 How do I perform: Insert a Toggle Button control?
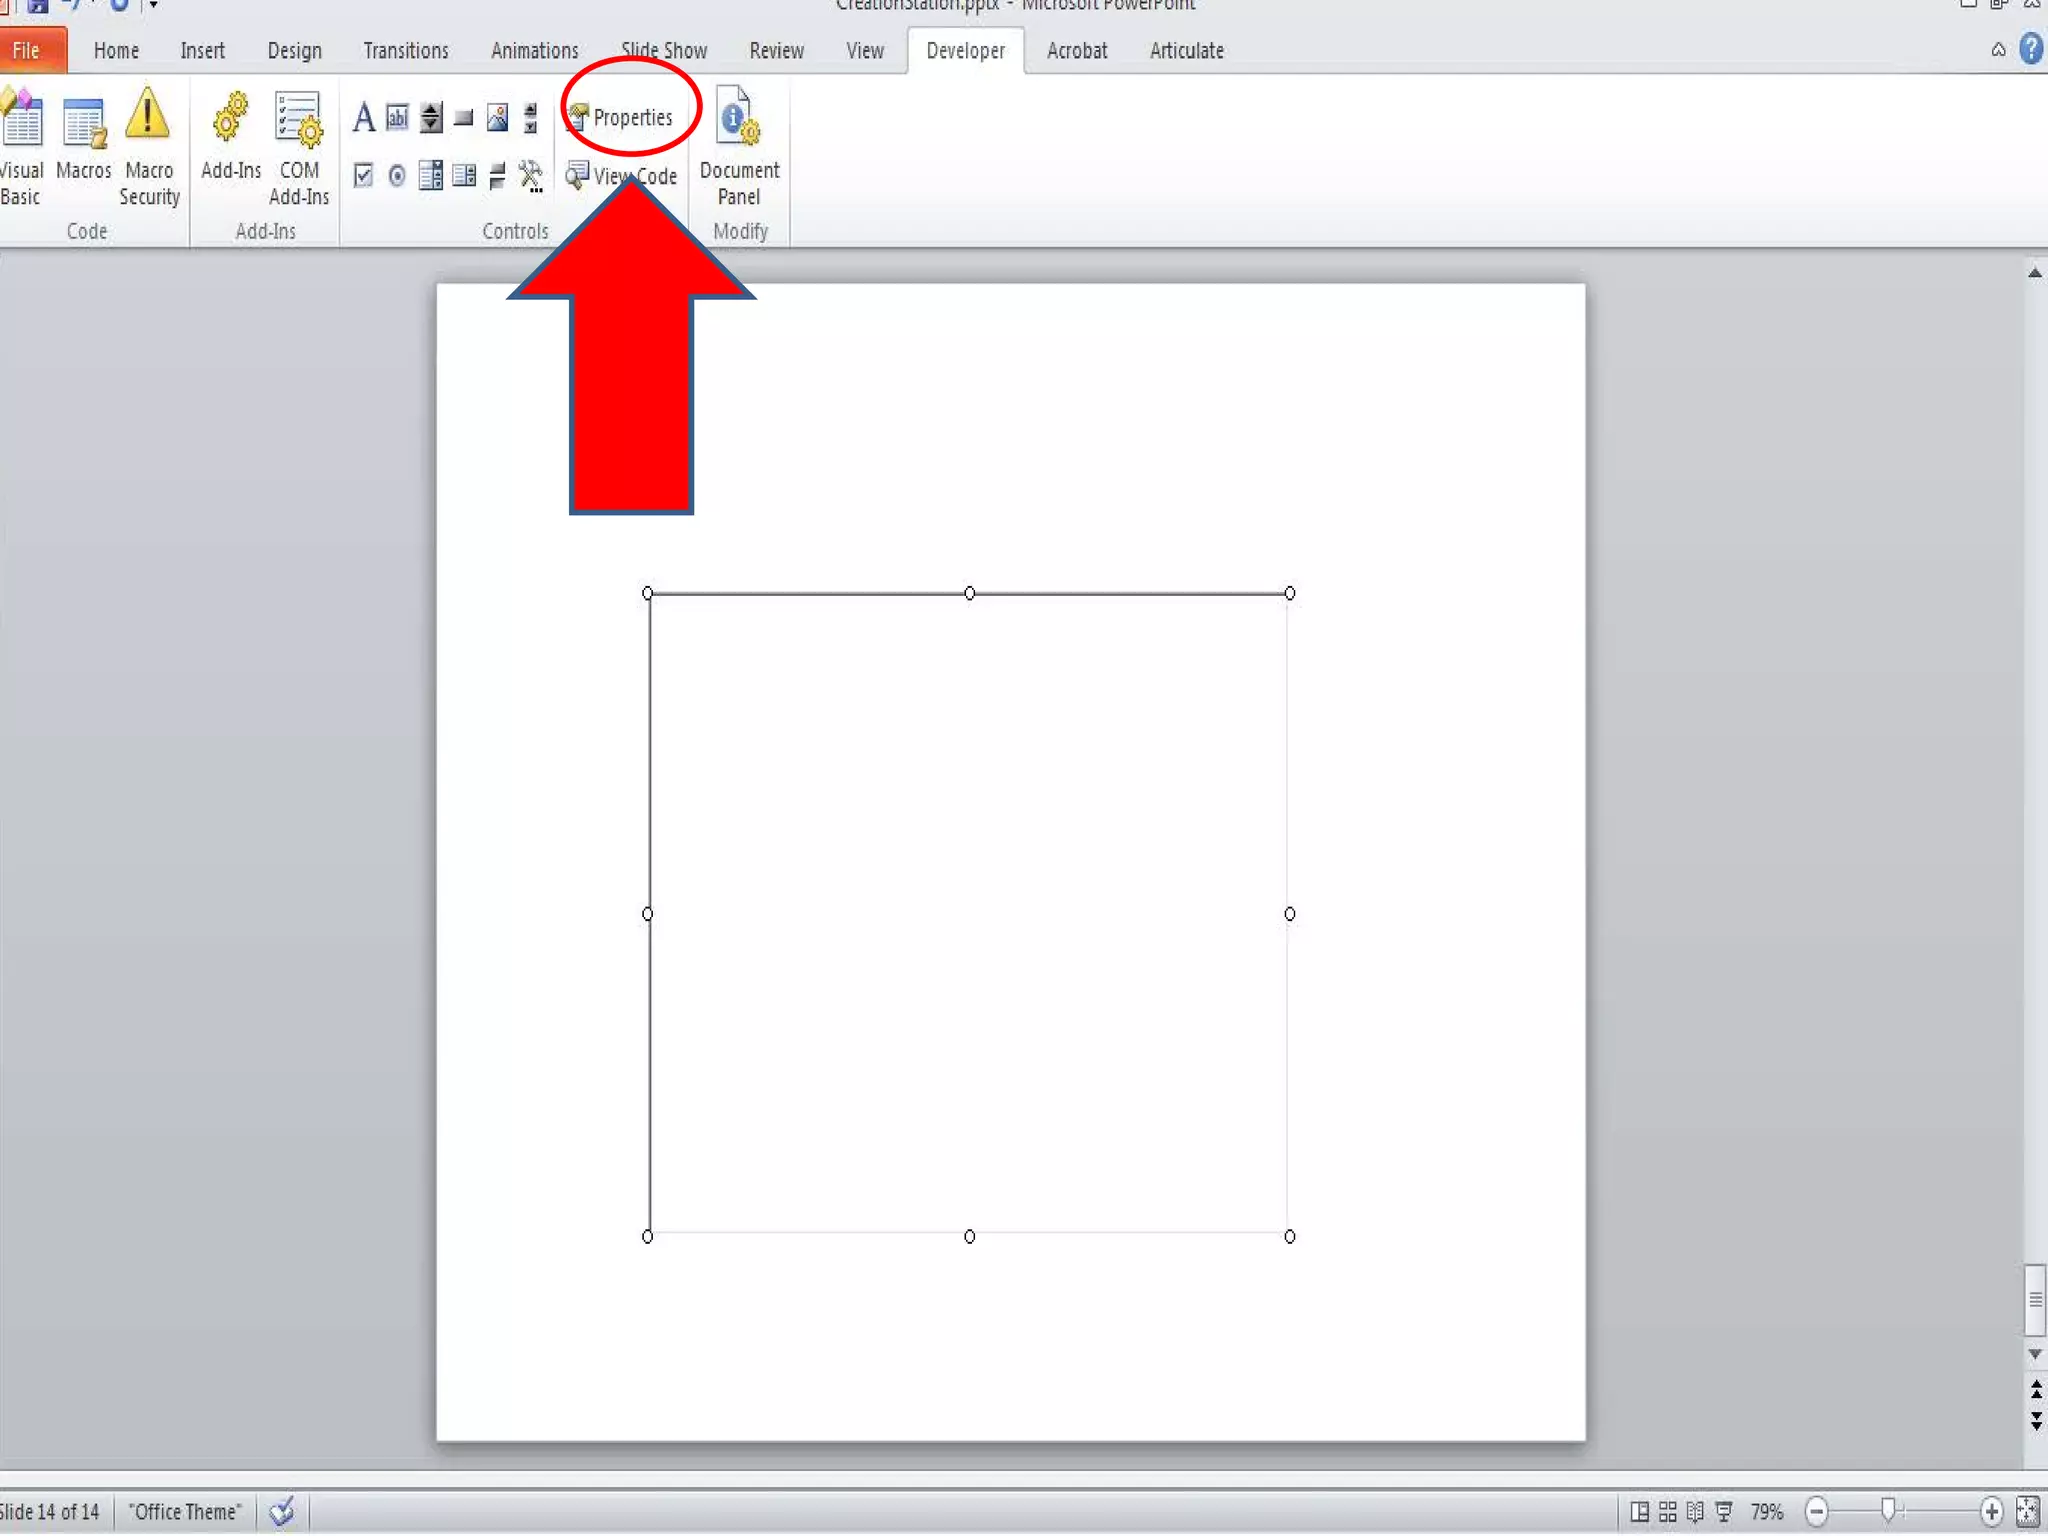point(497,176)
